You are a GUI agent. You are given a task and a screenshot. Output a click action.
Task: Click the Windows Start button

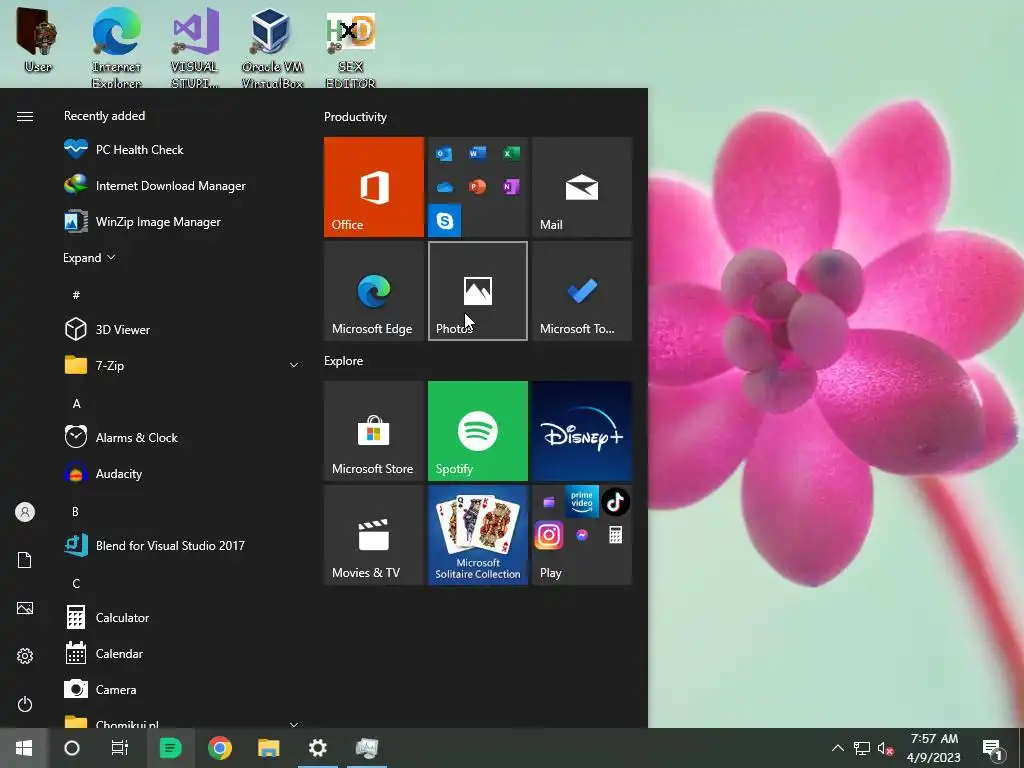(x=24, y=748)
